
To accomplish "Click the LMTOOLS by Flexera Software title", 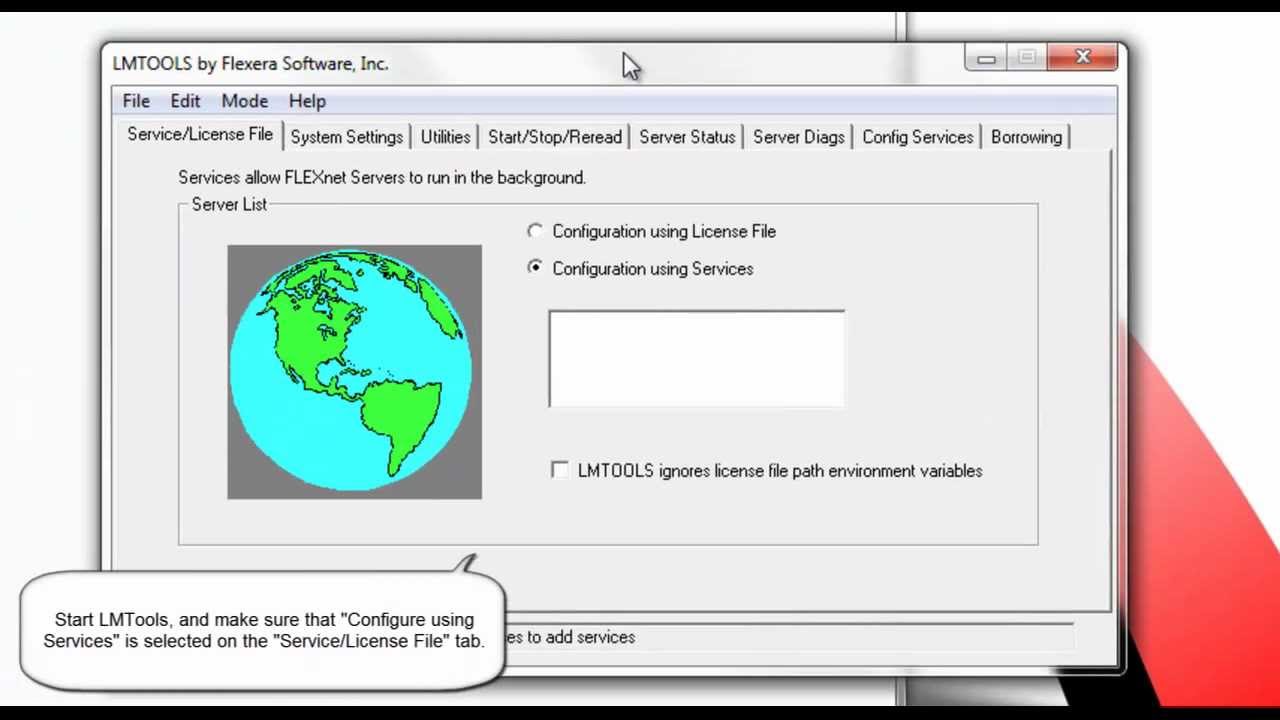I will (250, 63).
